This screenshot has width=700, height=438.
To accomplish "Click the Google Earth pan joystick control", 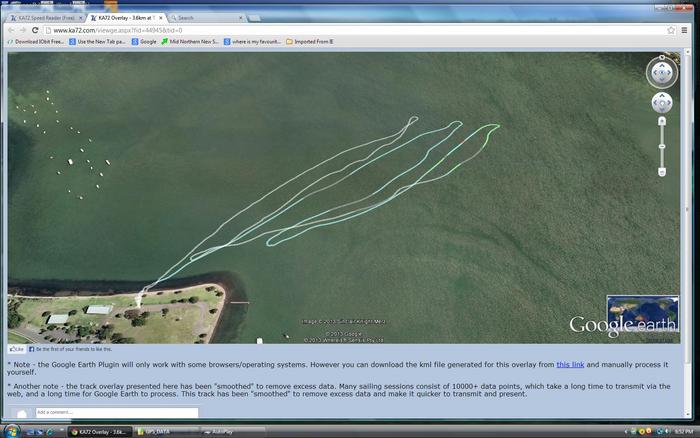I will tap(661, 102).
